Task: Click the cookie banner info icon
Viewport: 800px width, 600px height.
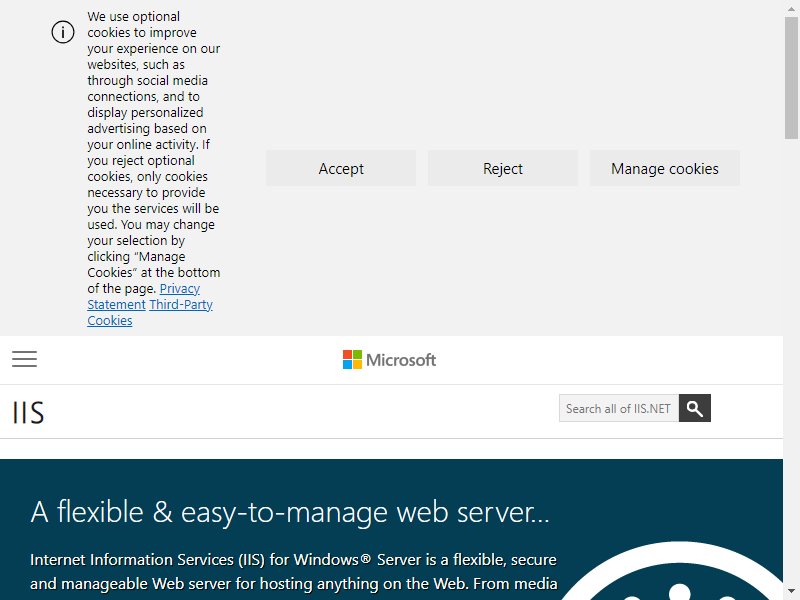Action: tap(63, 32)
